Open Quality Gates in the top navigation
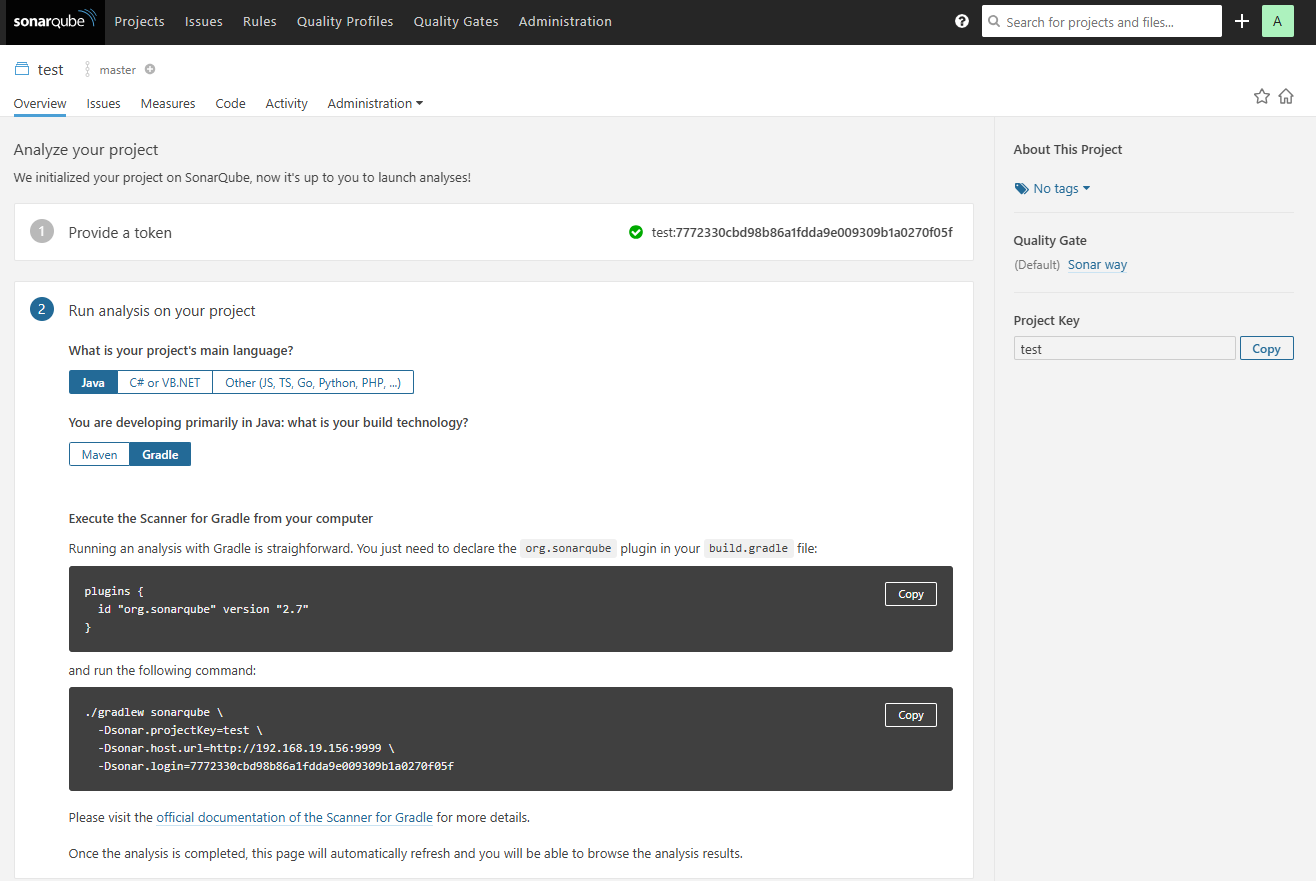 coord(456,21)
